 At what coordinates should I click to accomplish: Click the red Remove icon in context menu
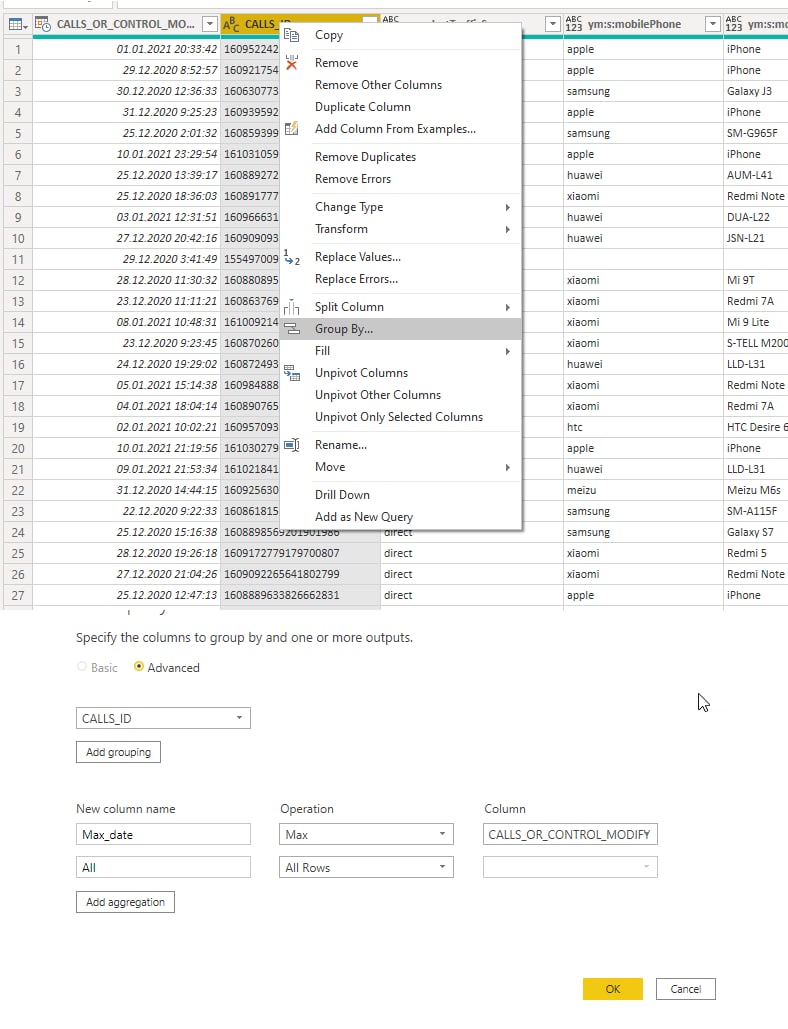[291, 63]
